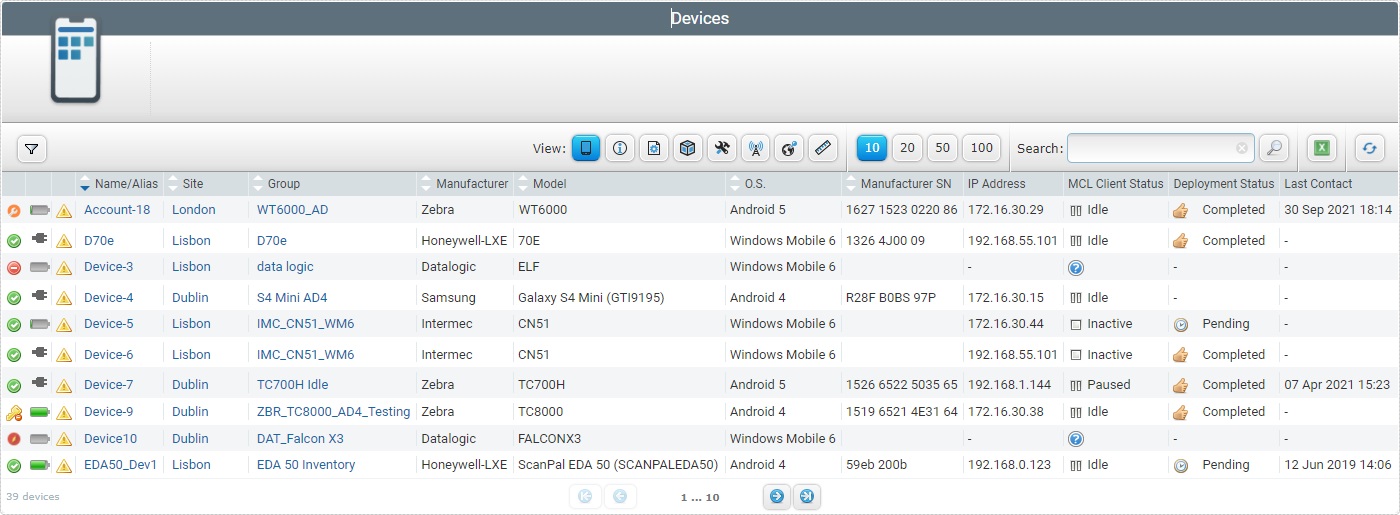
Task: Click the 39 devices count label
Action: pyautogui.click(x=33, y=497)
